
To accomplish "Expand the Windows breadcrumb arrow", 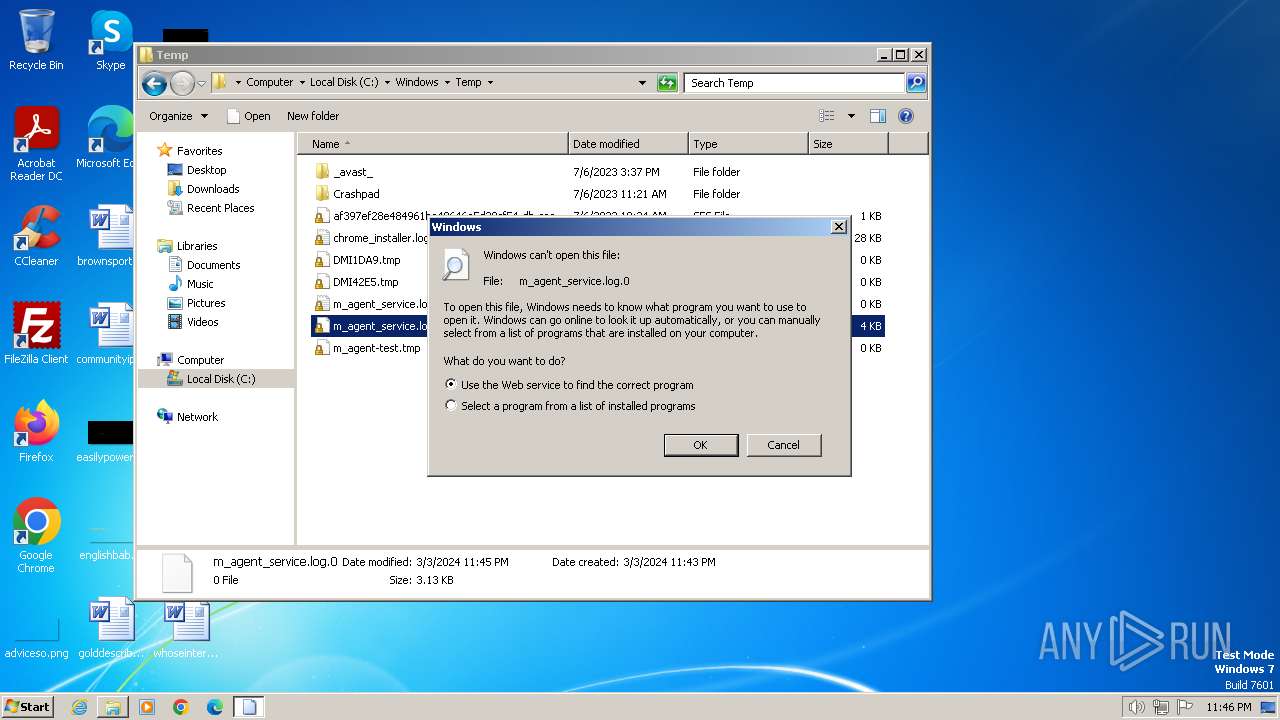I will [447, 83].
